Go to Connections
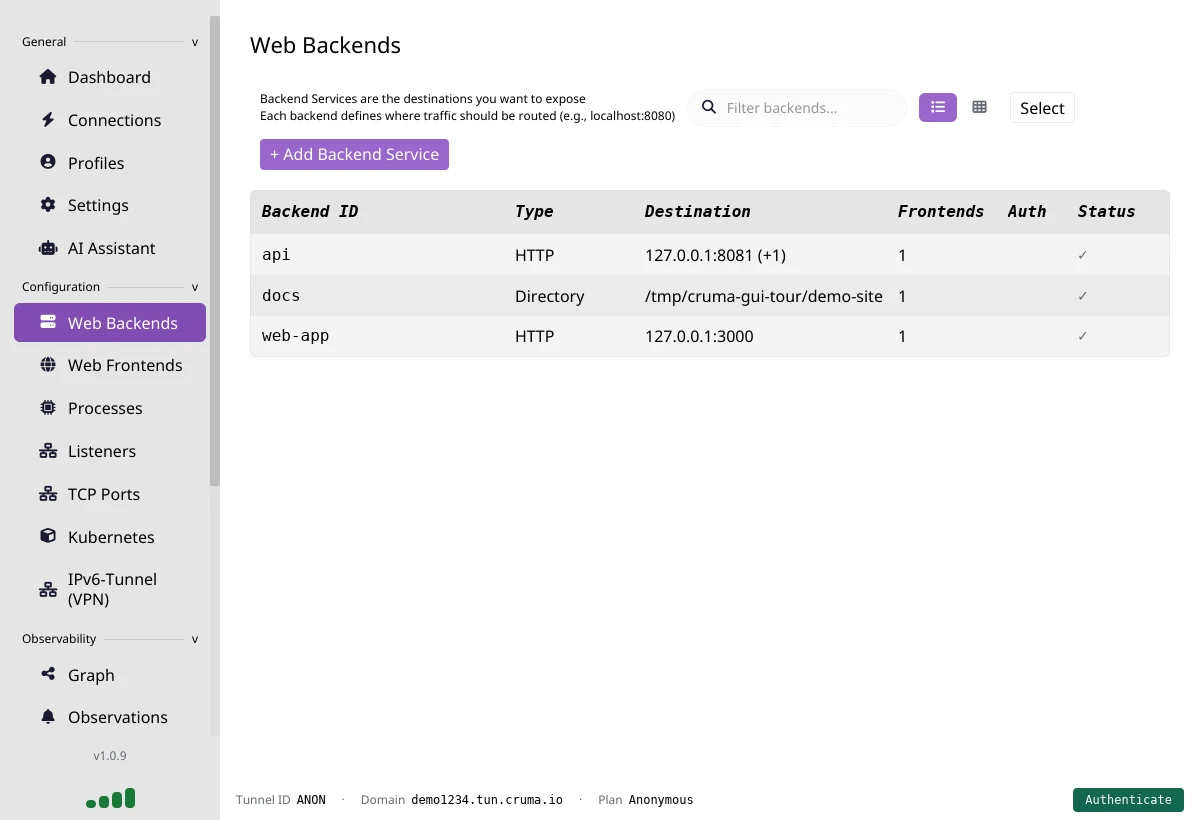This screenshot has width=1200, height=820. point(110,120)
